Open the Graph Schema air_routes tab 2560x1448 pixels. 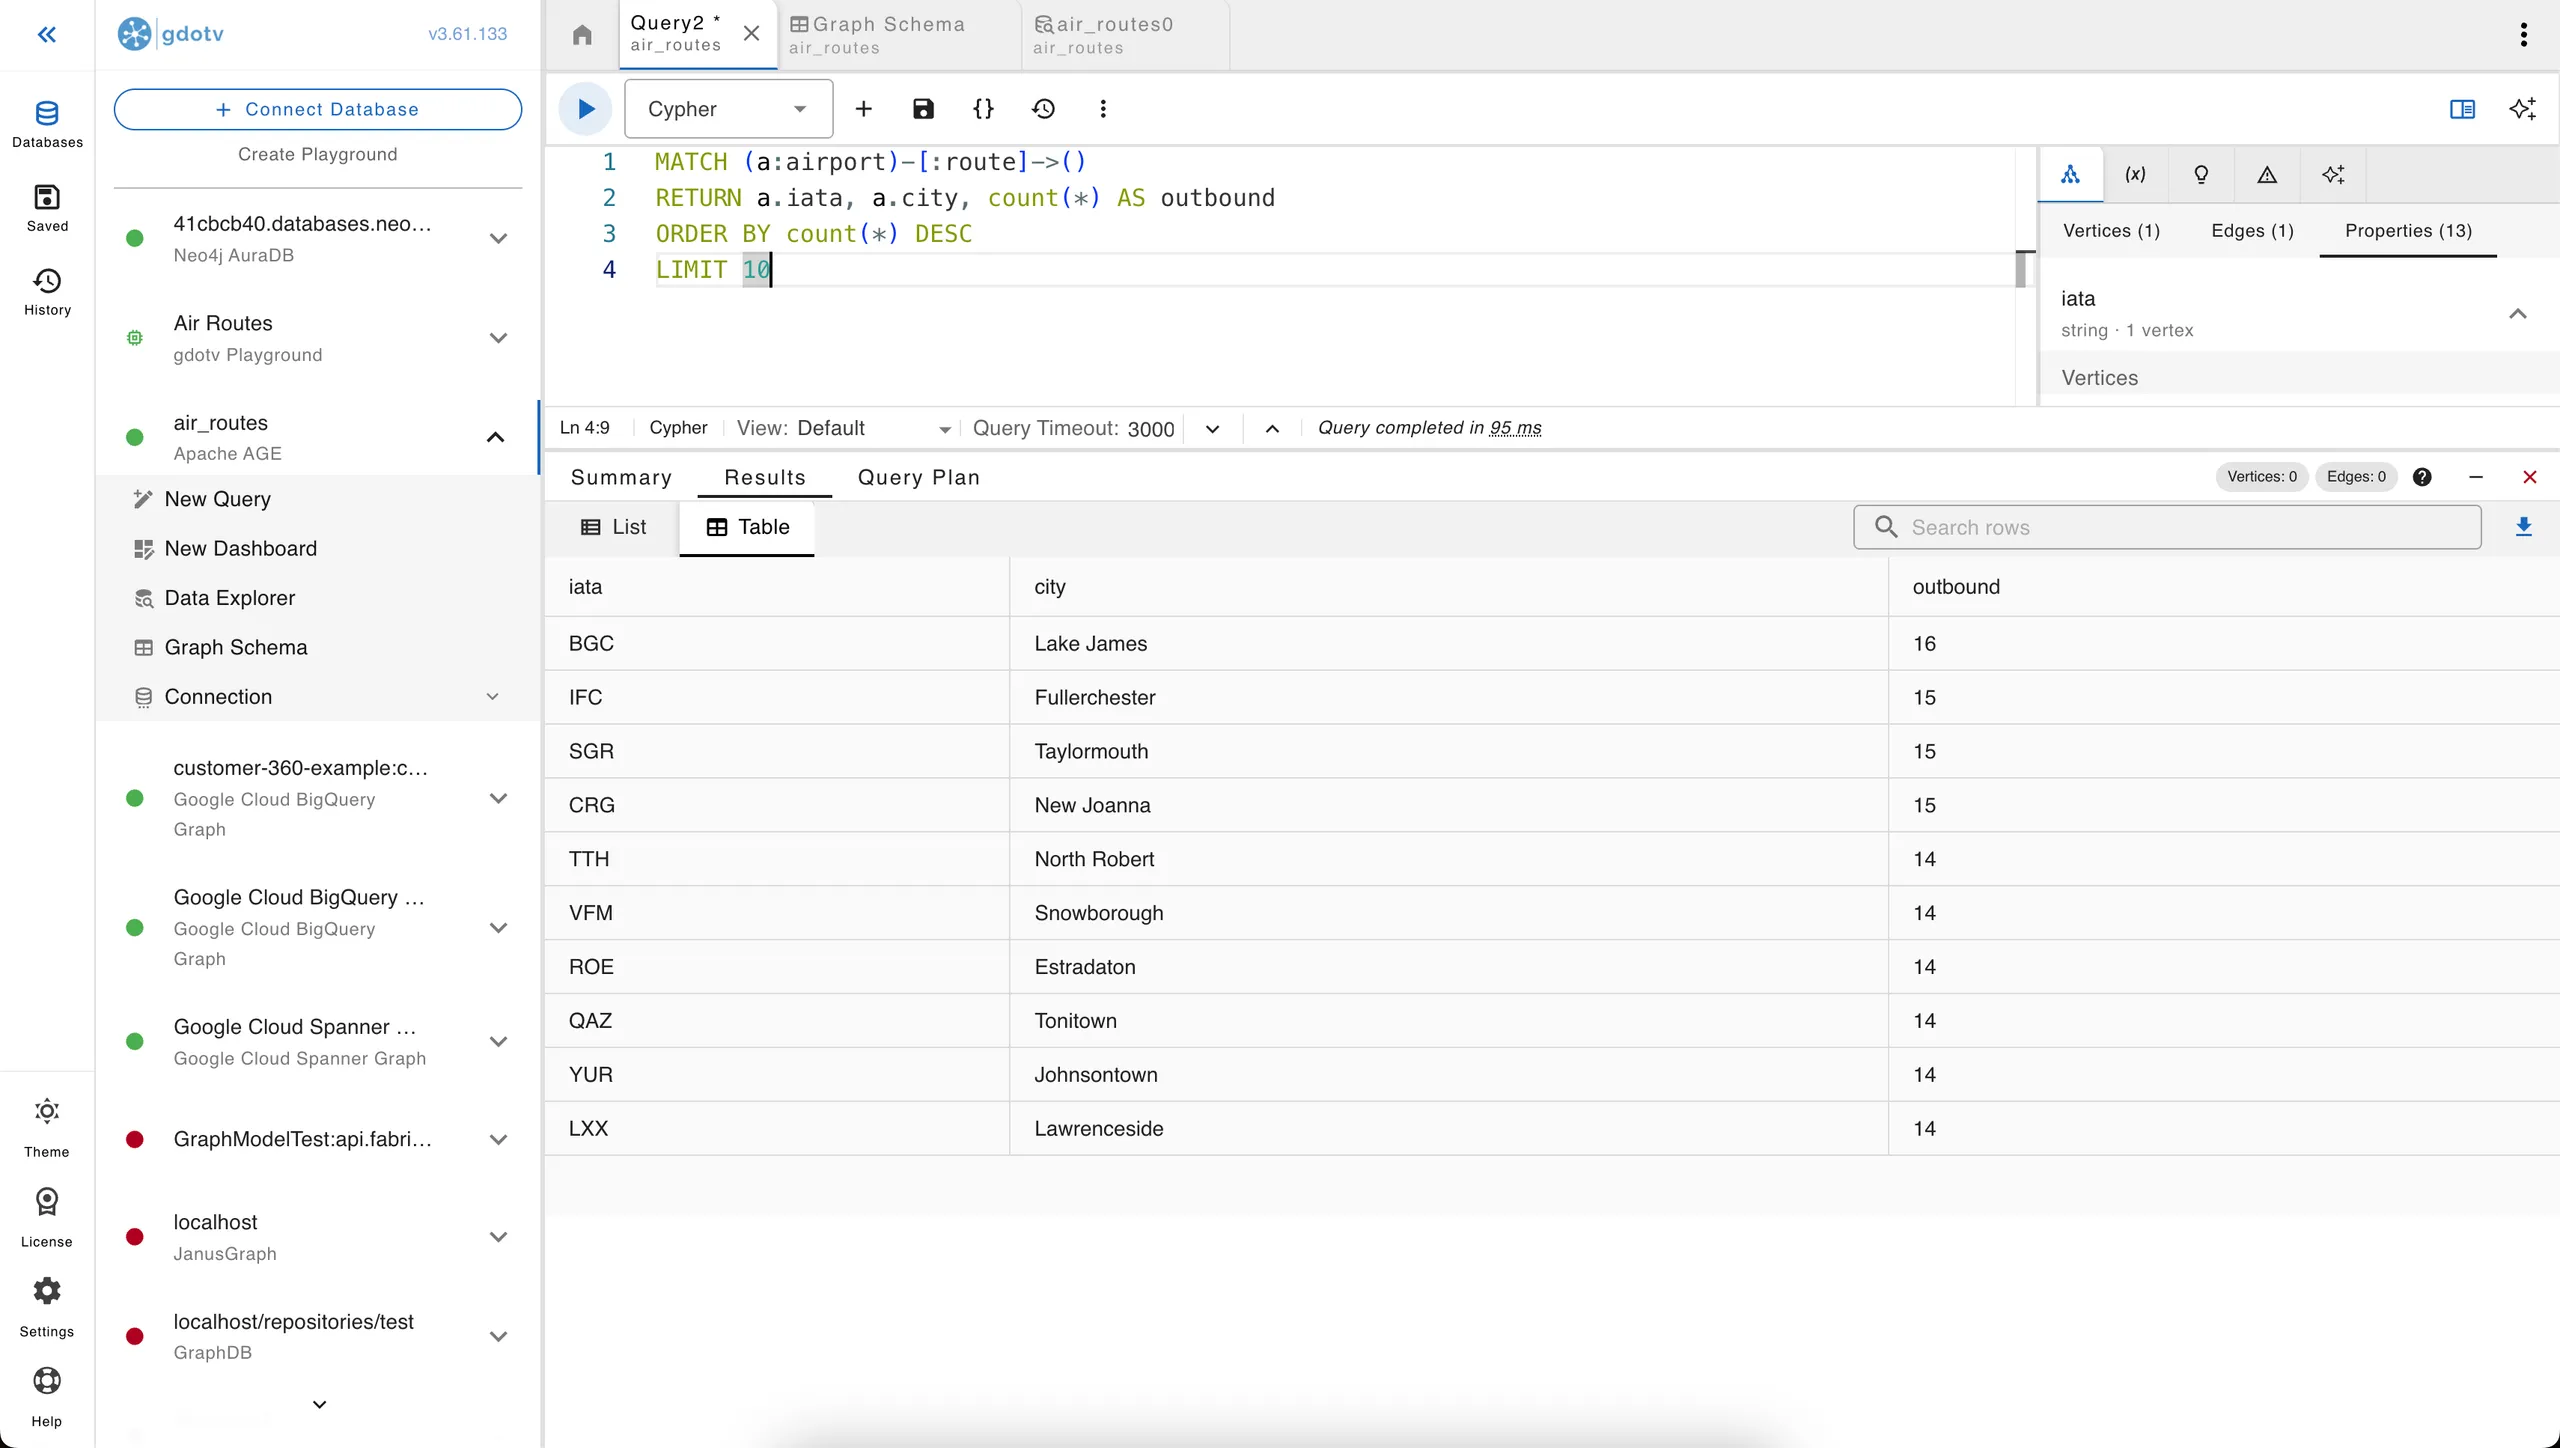point(898,35)
